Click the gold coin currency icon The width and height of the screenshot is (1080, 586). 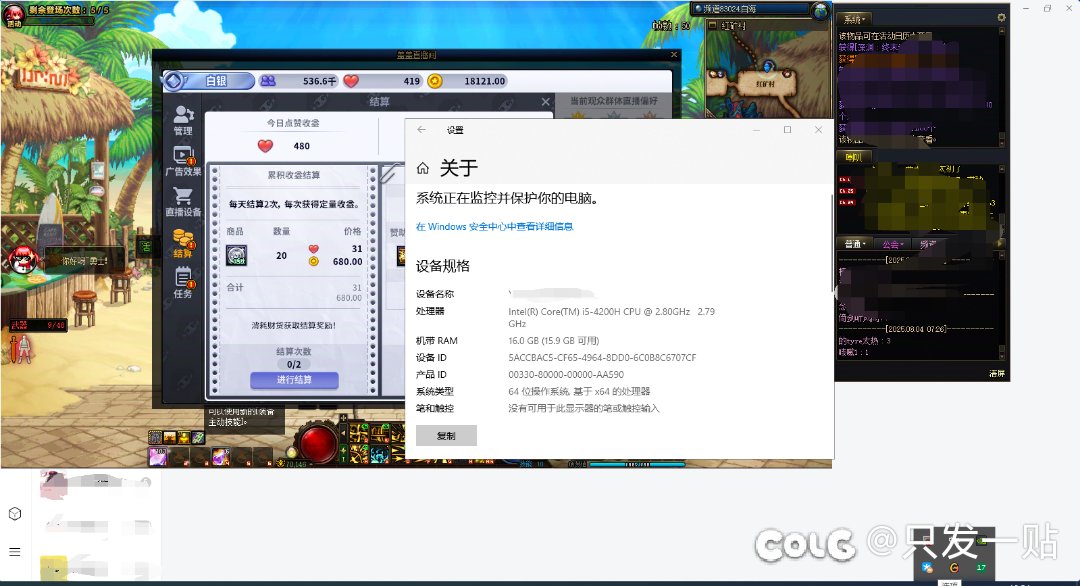click(x=435, y=81)
